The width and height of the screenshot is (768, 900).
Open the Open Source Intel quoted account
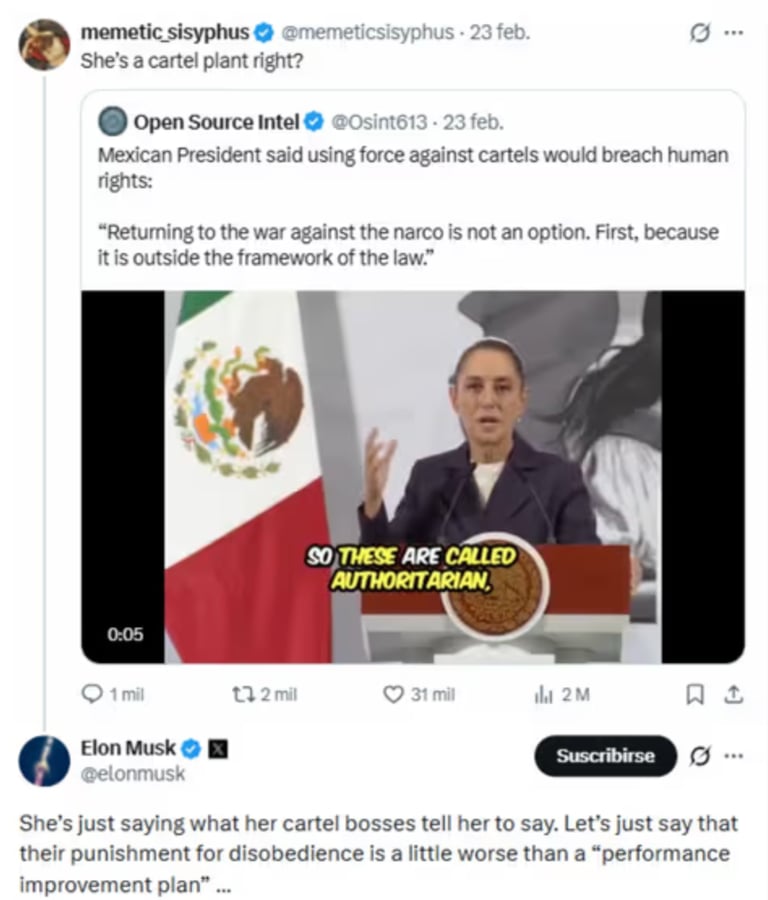(216, 122)
